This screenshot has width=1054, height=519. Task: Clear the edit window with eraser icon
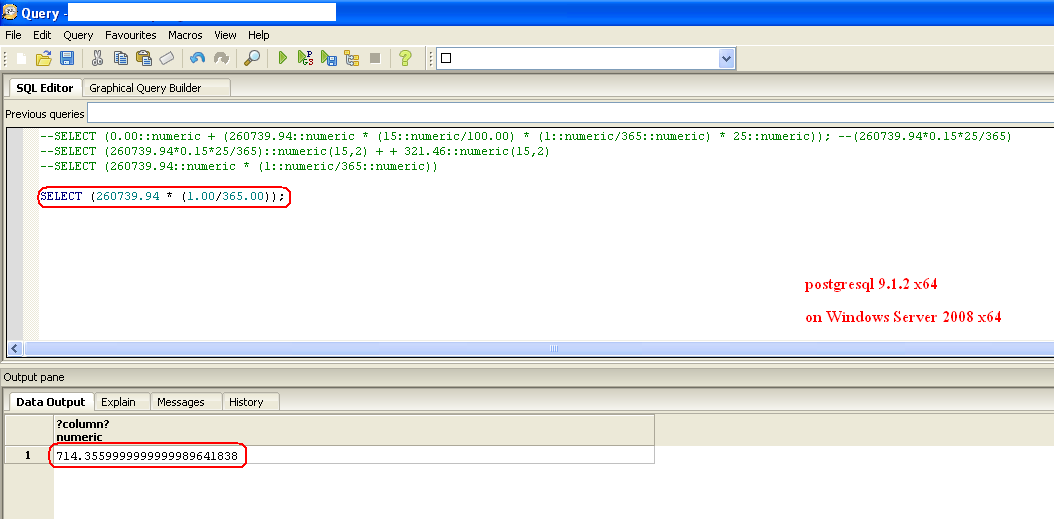[167, 58]
